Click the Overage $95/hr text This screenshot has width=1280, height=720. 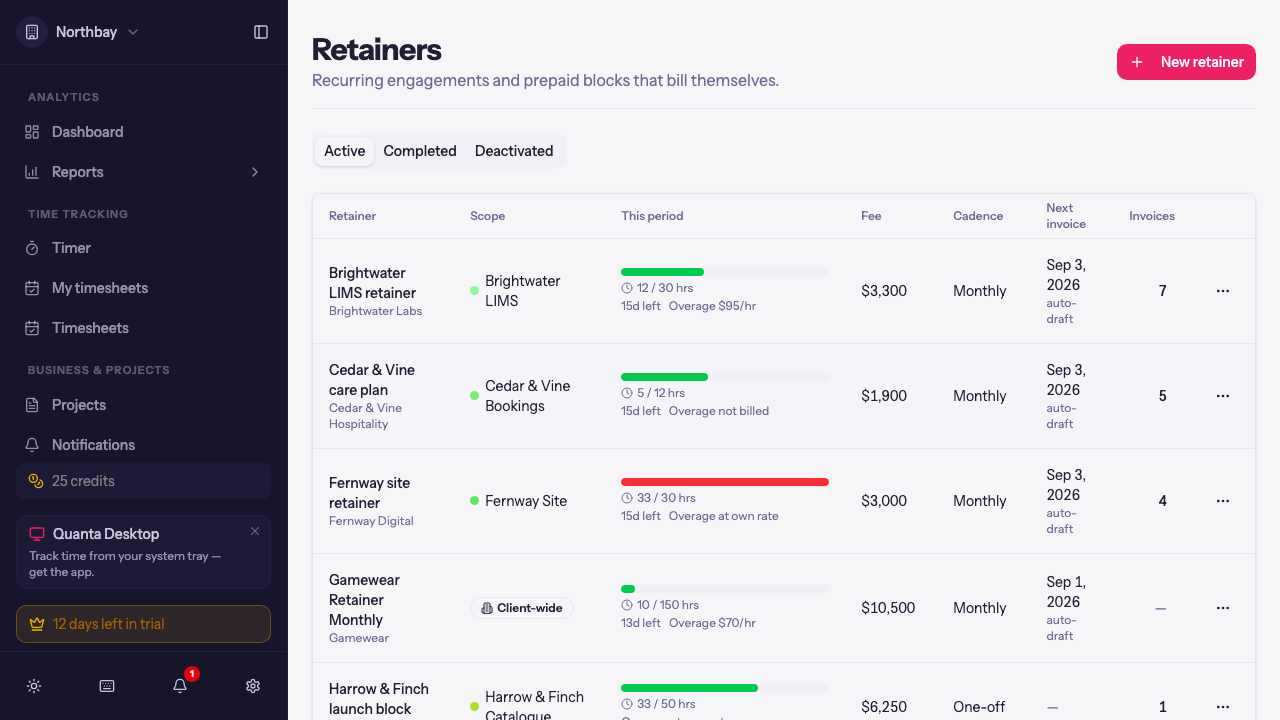[x=712, y=306]
